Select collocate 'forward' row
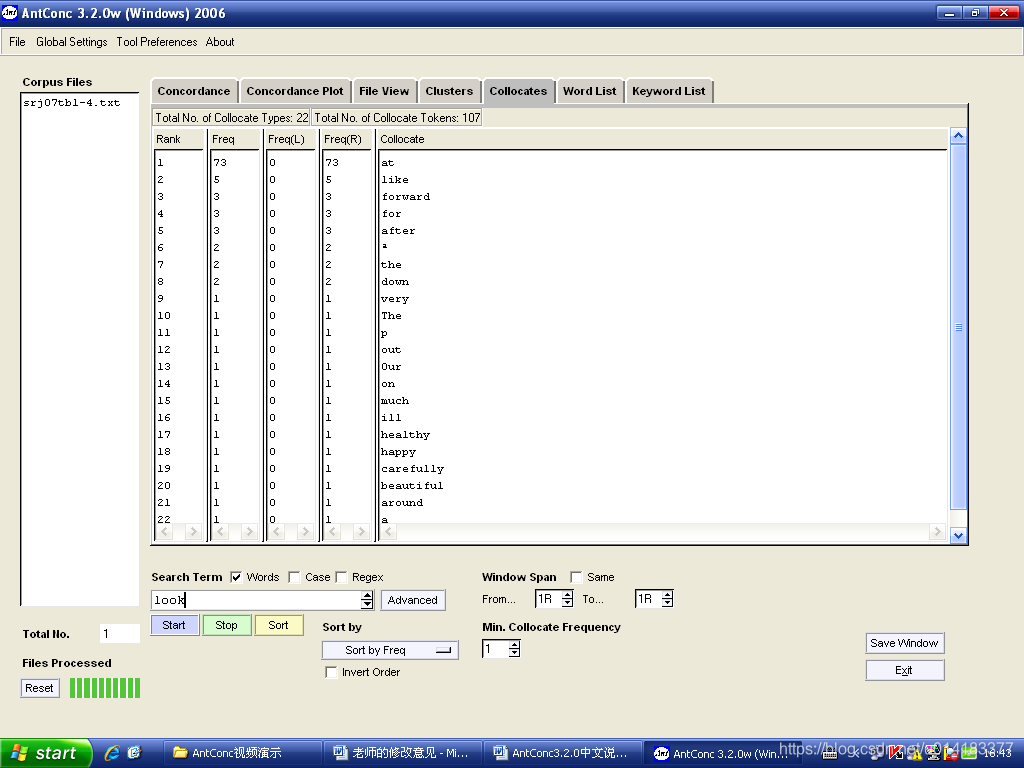1024x768 pixels. [x=406, y=197]
